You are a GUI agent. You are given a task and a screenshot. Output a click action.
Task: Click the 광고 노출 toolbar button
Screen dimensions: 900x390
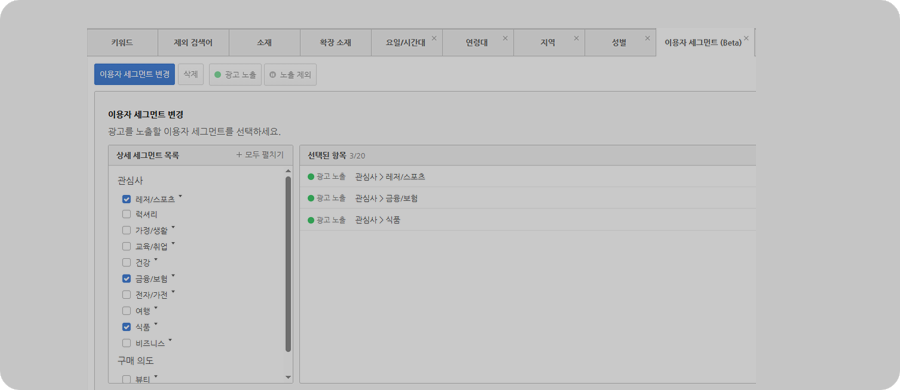click(235, 75)
